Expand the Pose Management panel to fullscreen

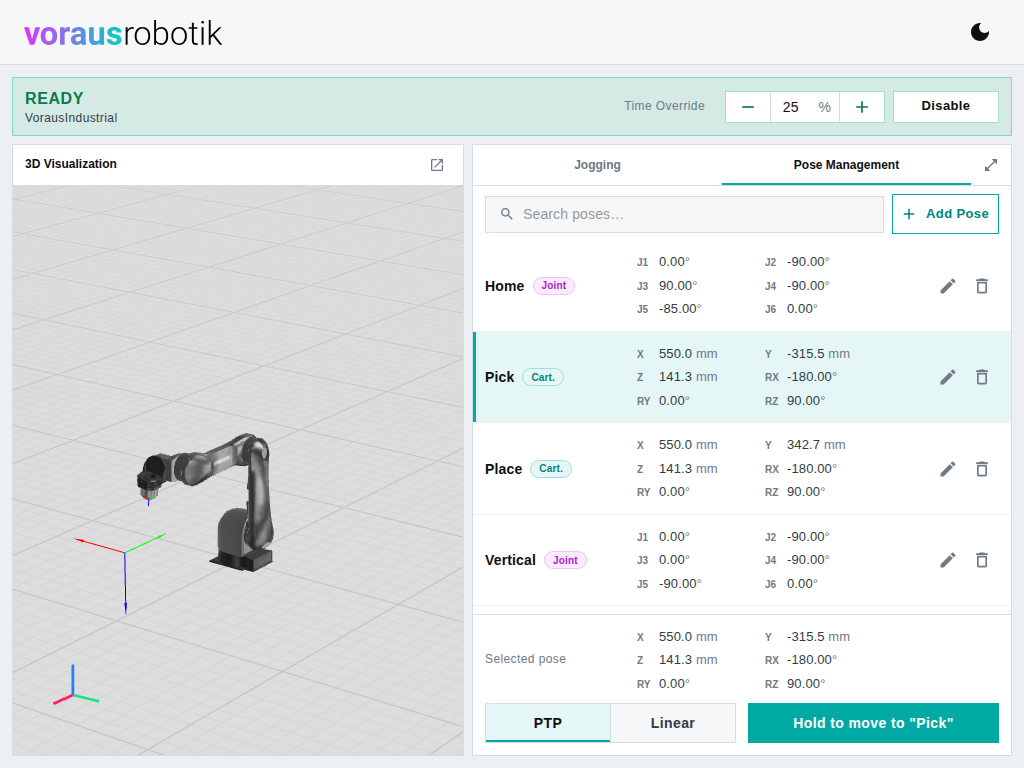[991, 165]
